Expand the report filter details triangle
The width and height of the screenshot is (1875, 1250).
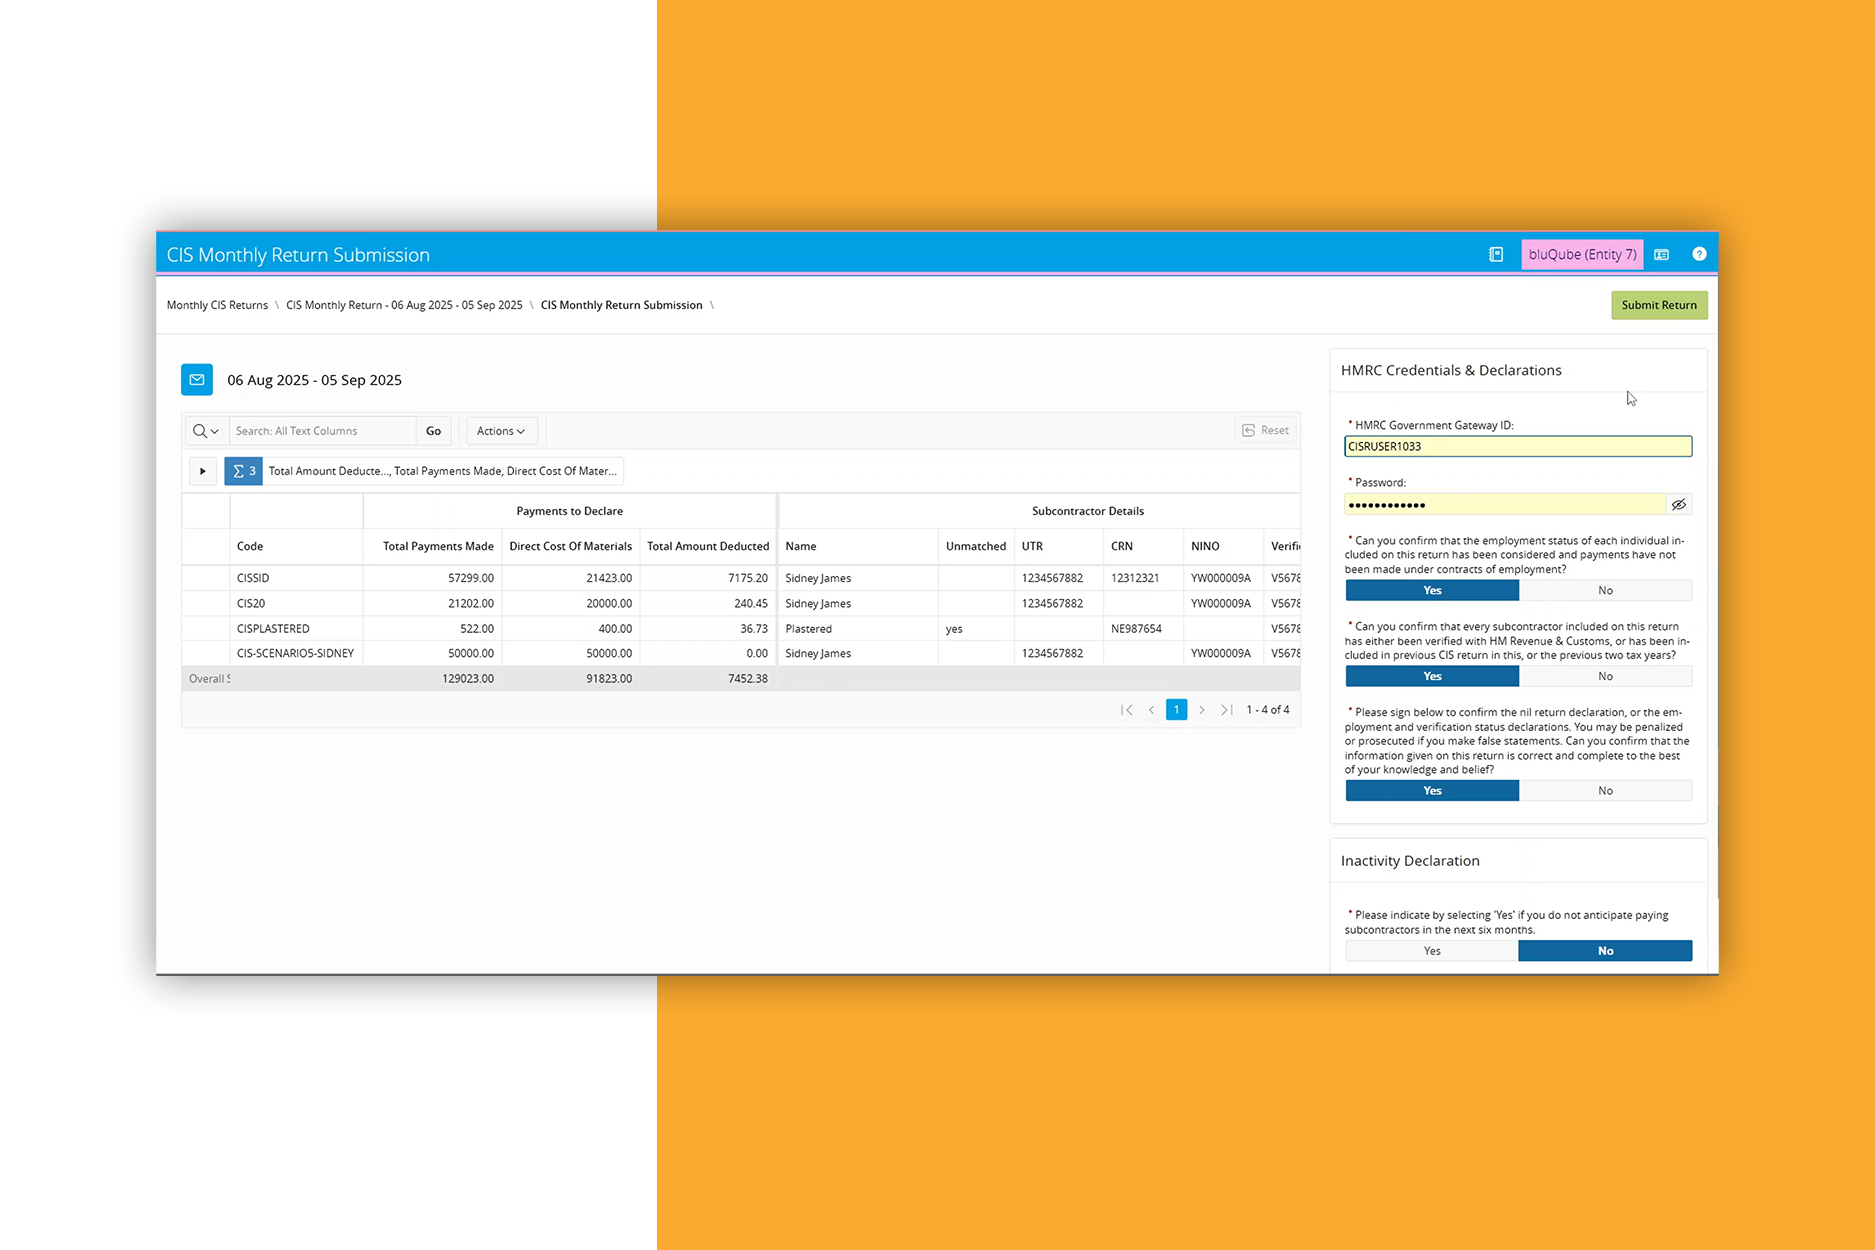(203, 471)
